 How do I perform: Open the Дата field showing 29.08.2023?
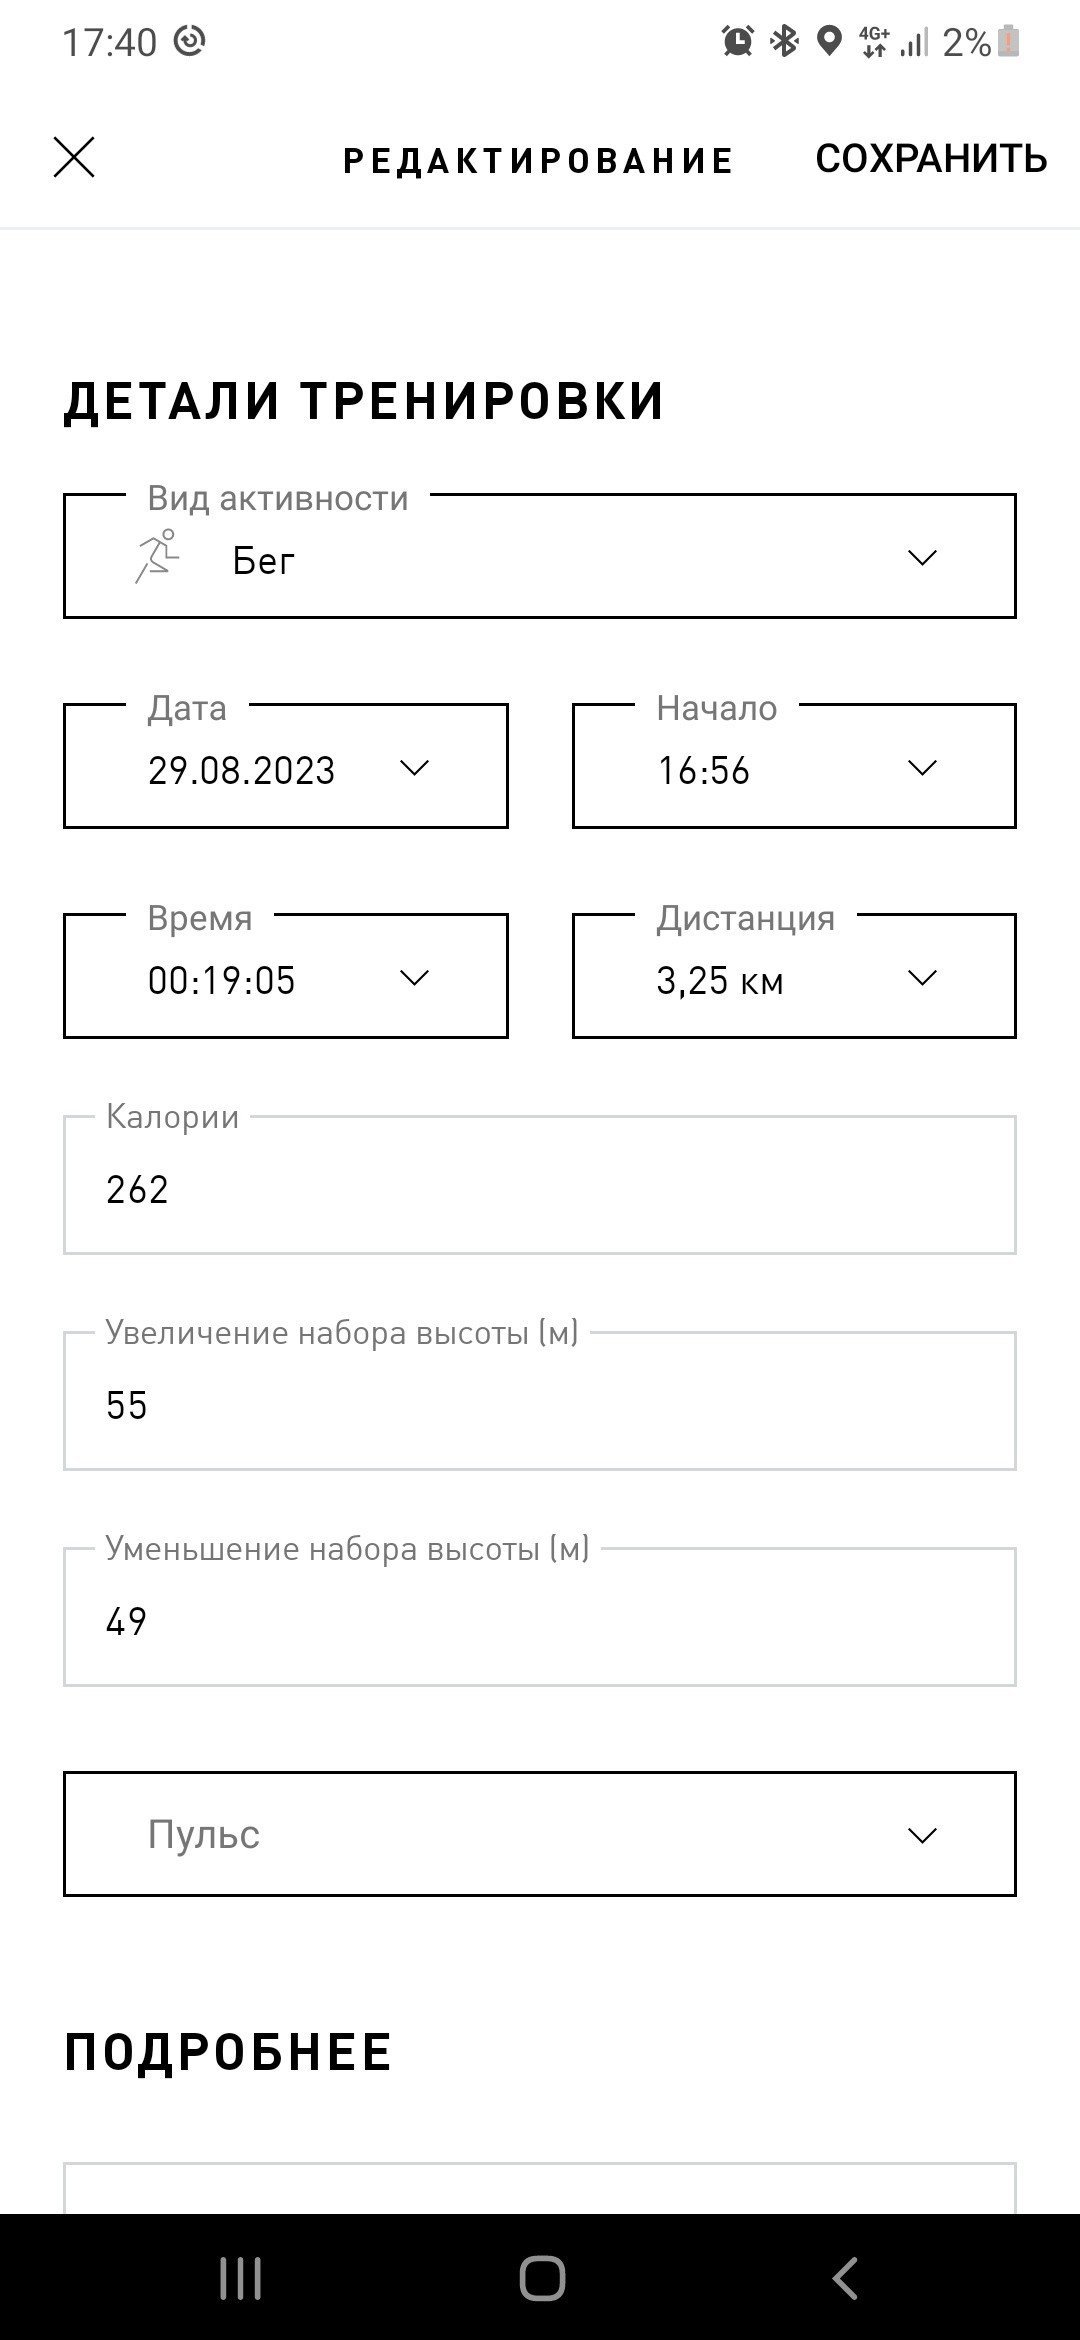[286, 766]
